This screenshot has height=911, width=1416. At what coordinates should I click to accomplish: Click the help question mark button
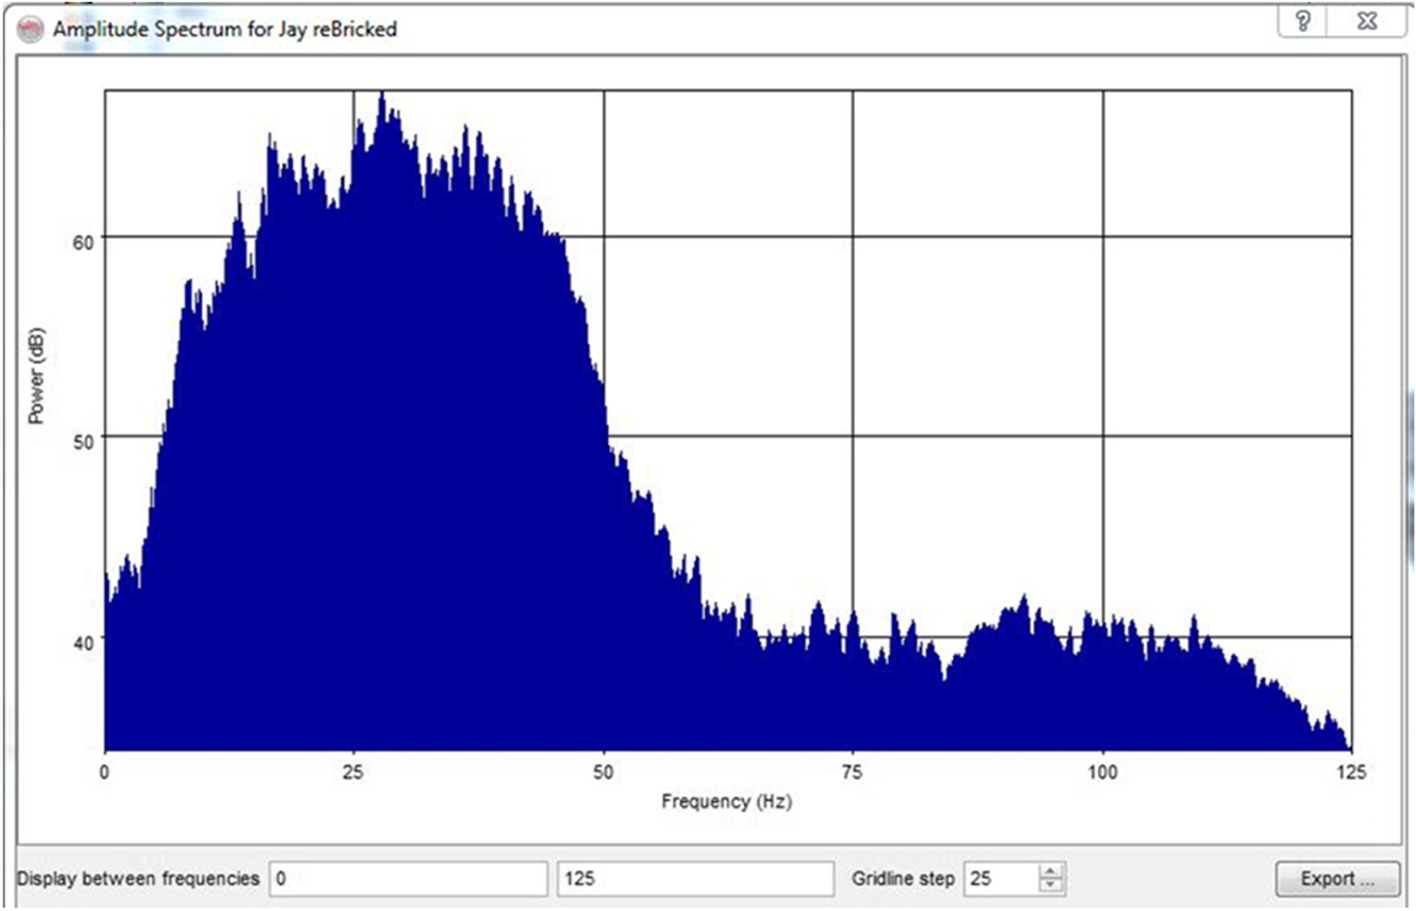1303,20
